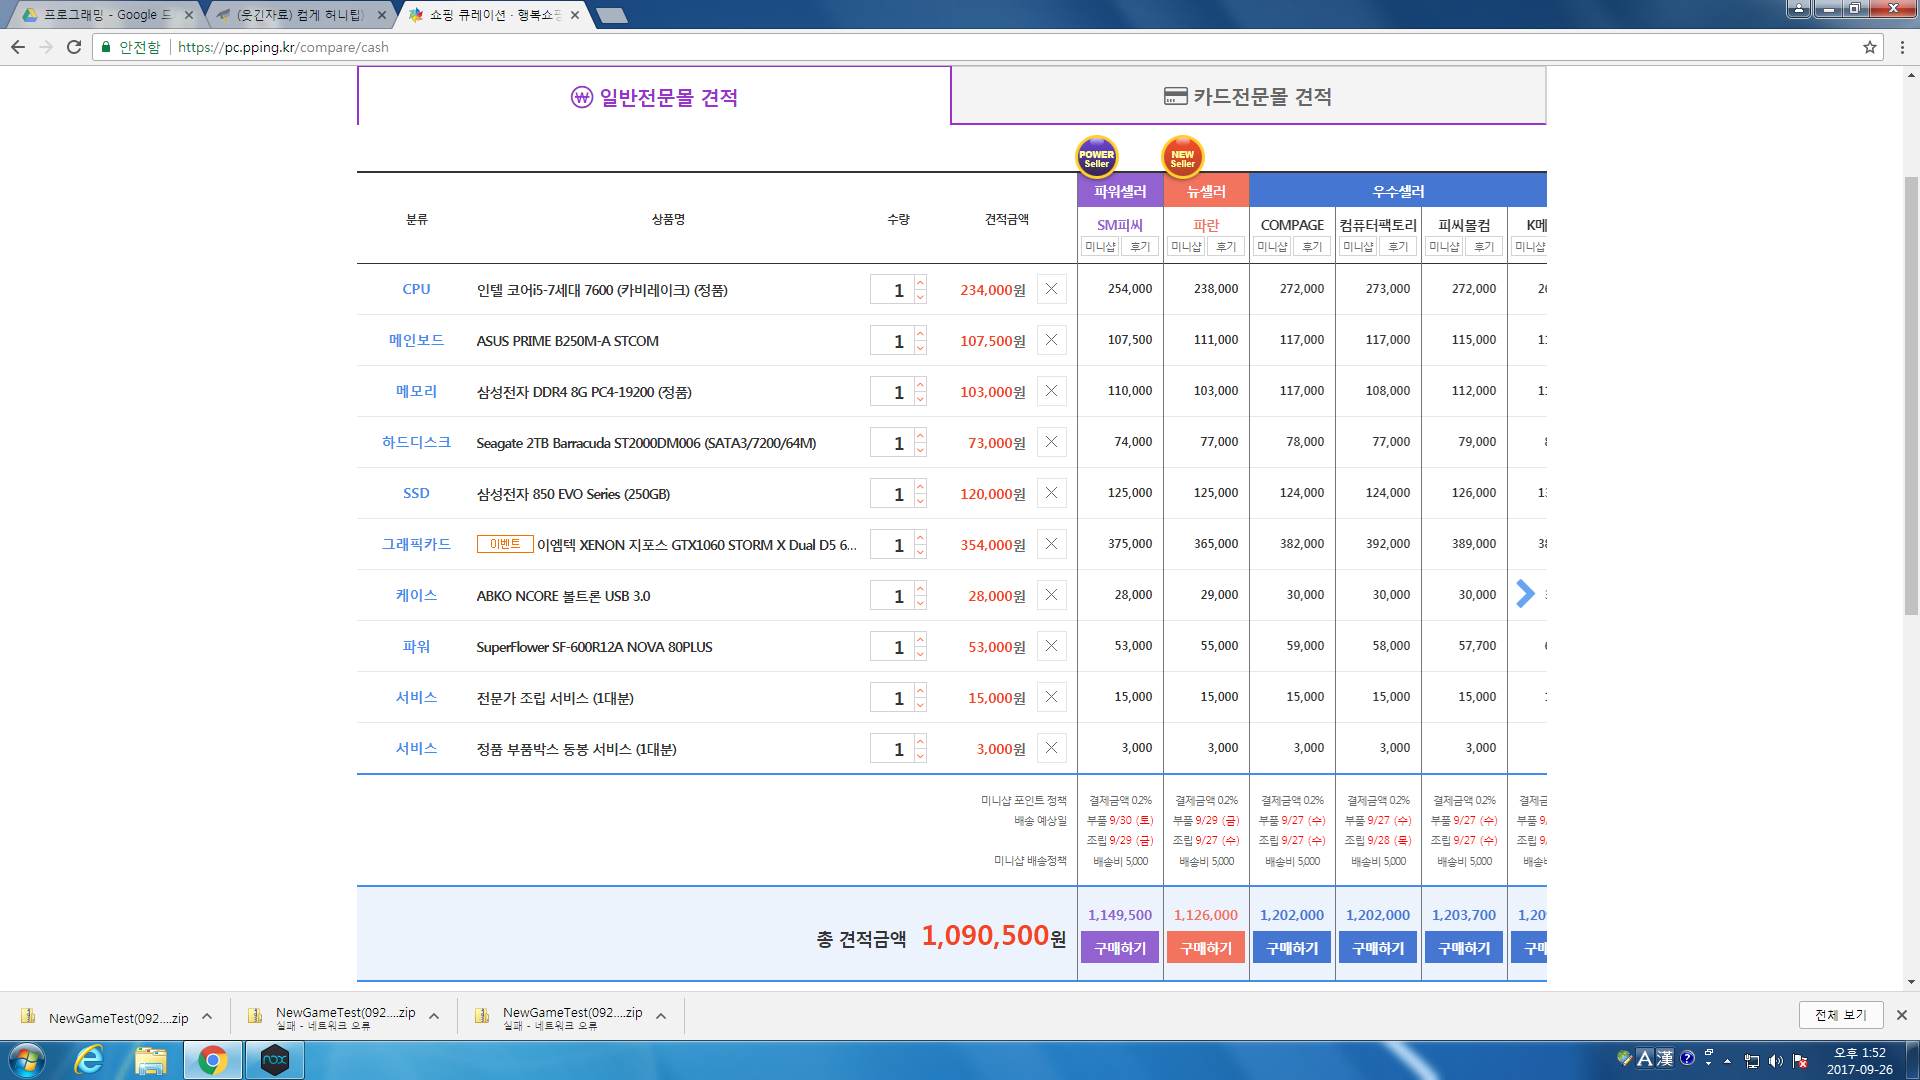Screen dimensions: 1920x1080
Task: Delete the expert assembly service row
Action: 1051,697
